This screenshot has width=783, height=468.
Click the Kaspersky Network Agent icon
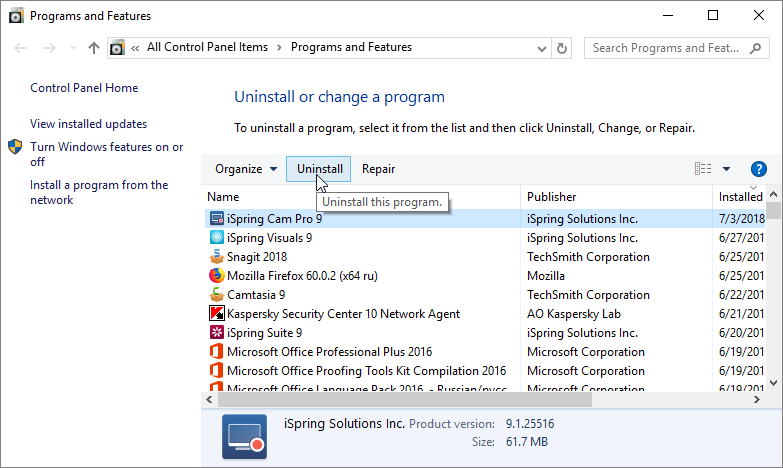pyautogui.click(x=216, y=314)
